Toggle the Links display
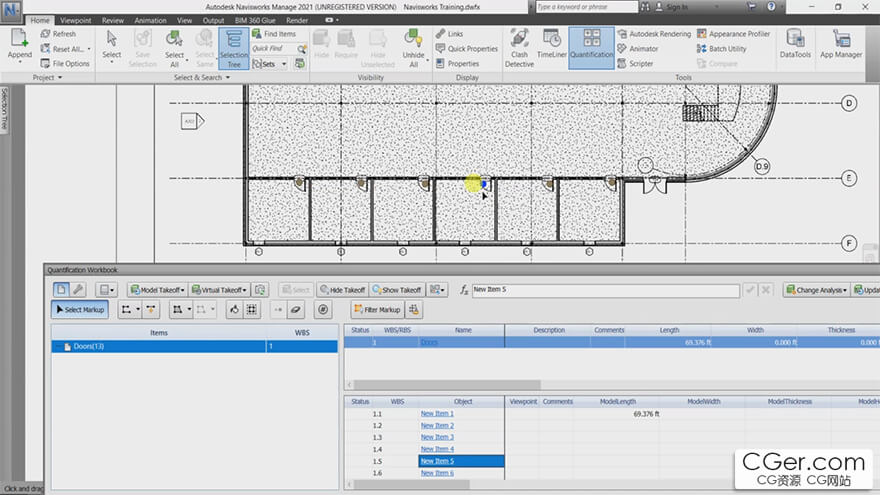This screenshot has width=880, height=495. click(x=450, y=34)
